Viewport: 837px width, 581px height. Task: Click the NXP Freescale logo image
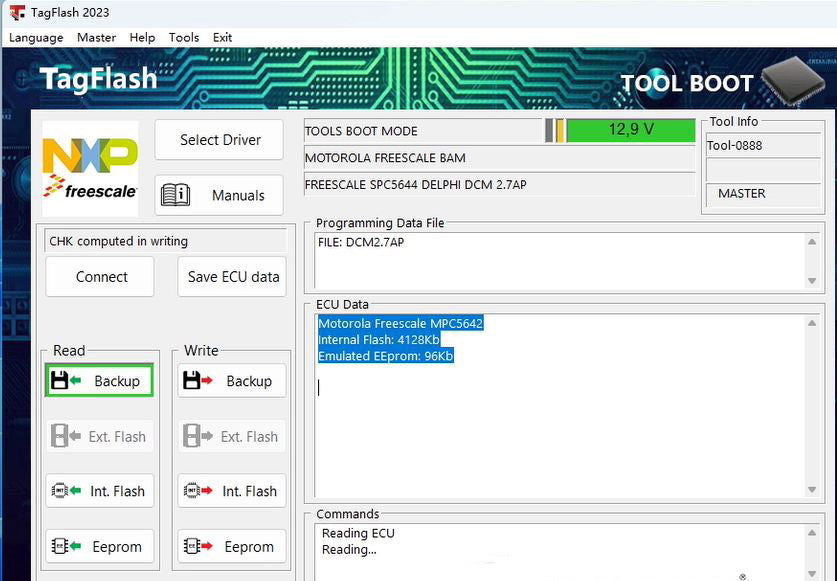tap(90, 169)
